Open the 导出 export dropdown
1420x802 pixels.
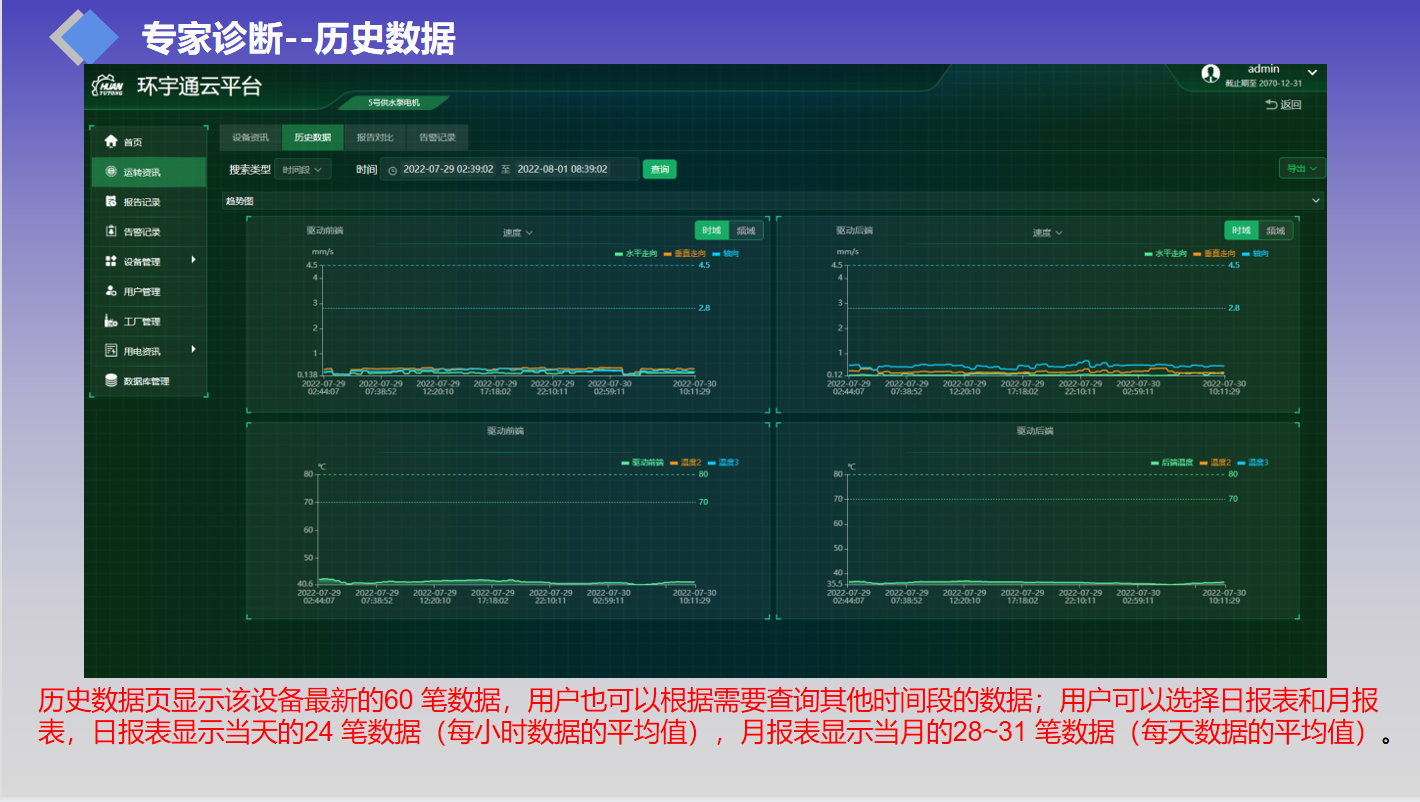1302,169
